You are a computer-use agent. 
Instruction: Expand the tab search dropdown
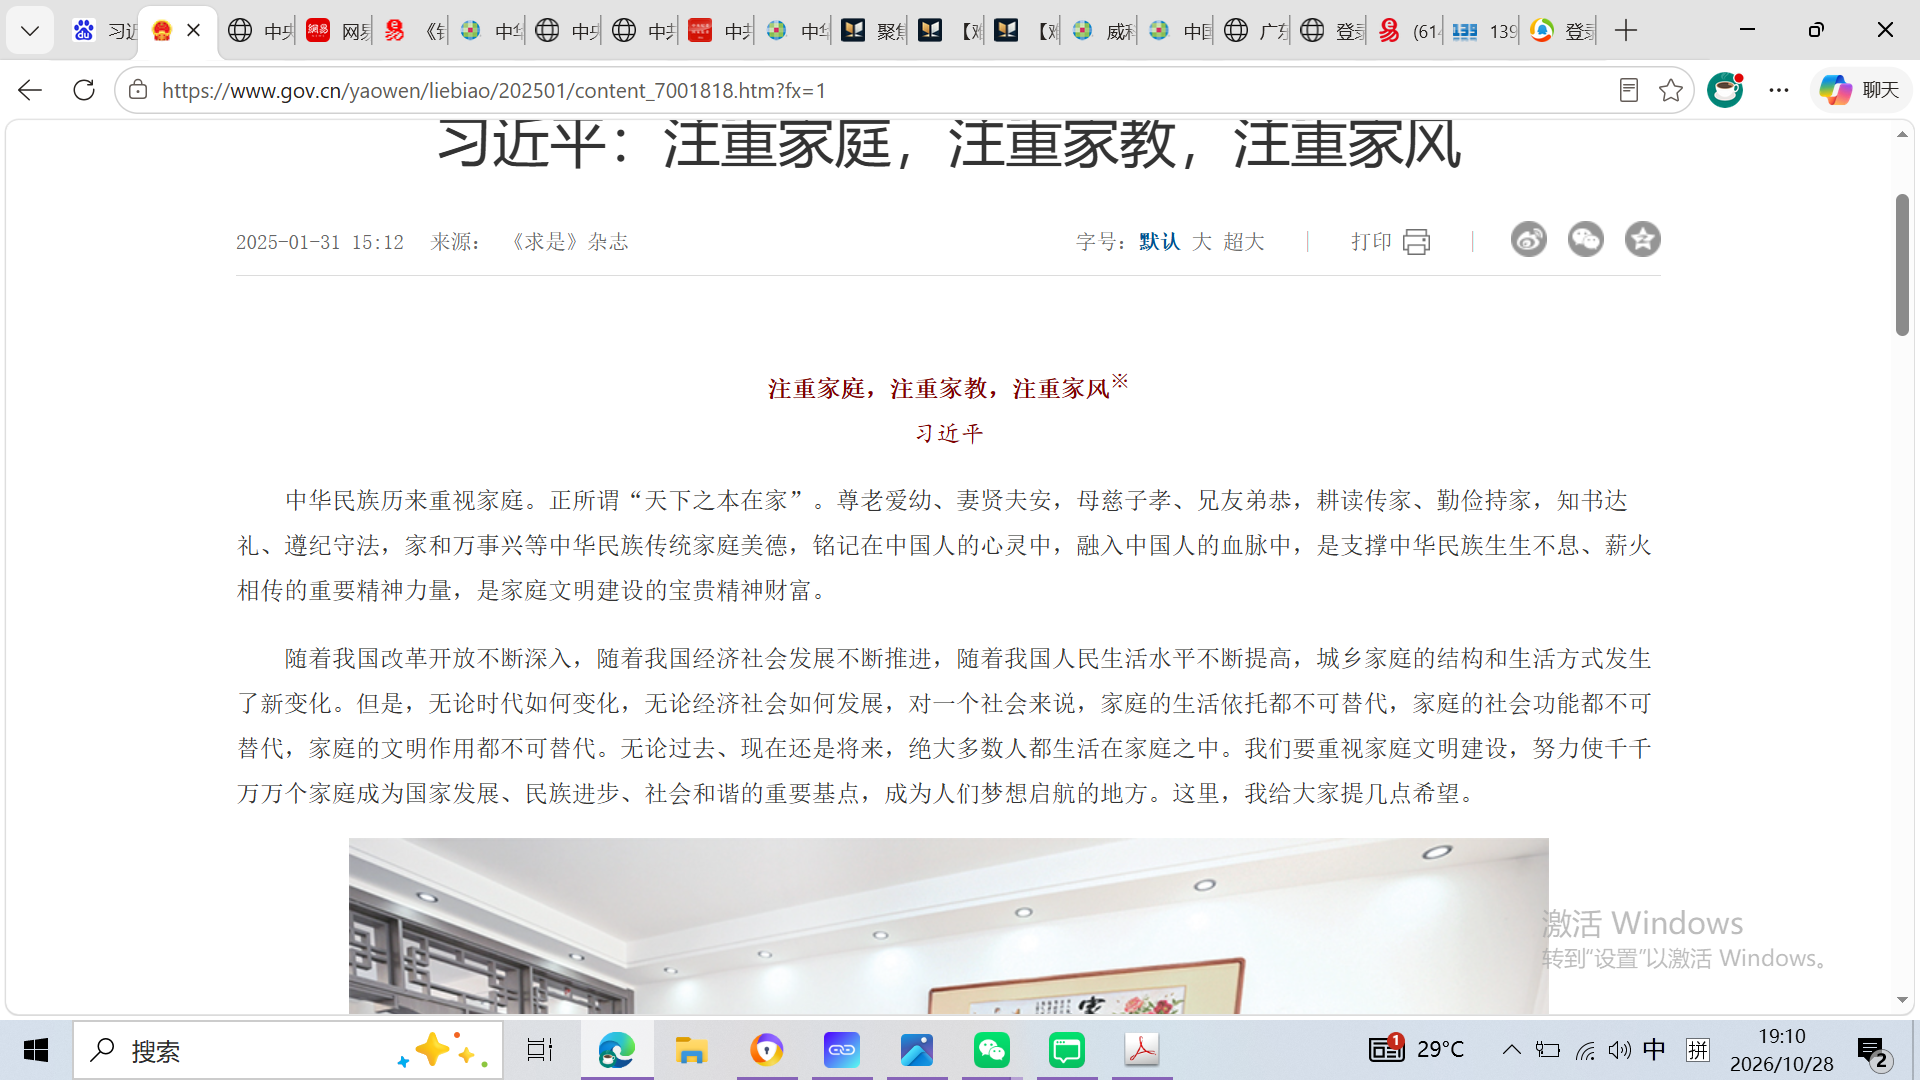click(x=30, y=31)
